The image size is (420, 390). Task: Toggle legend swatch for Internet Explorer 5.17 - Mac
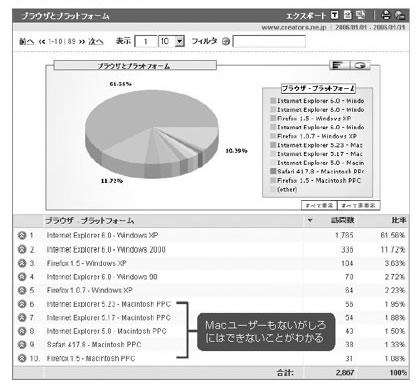(x=273, y=154)
